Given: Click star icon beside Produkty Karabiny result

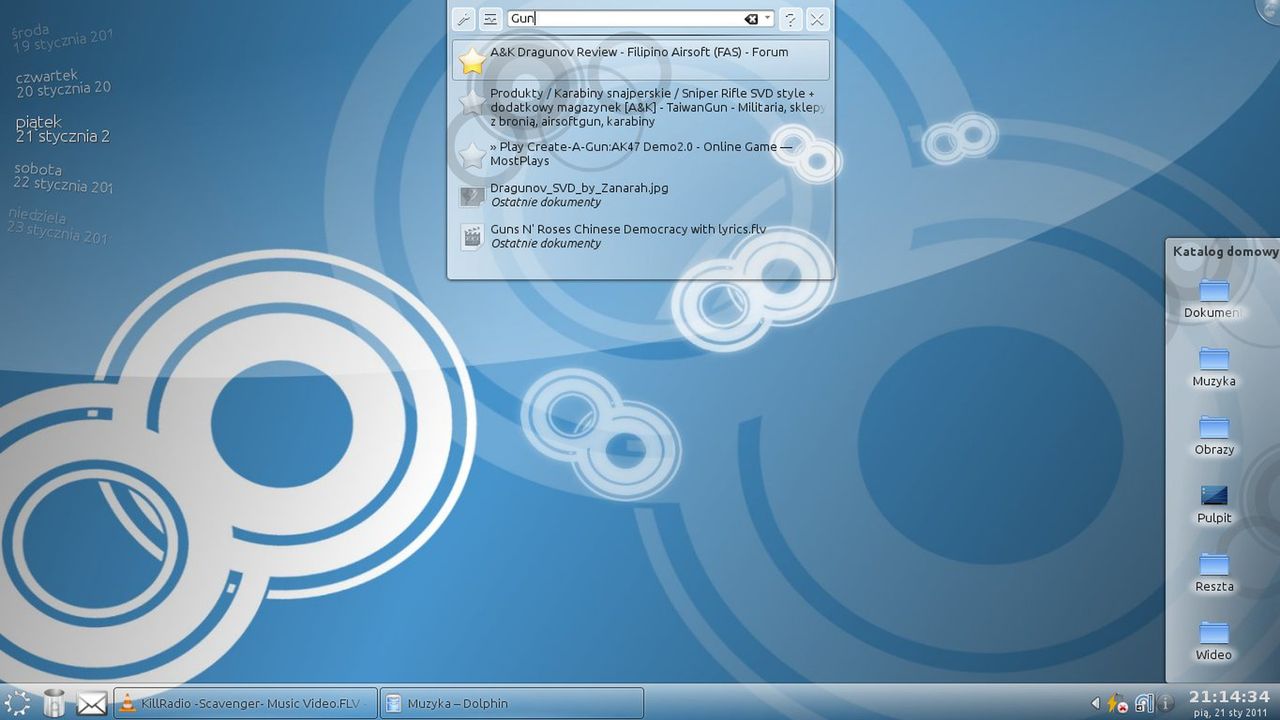Looking at the screenshot, I should pos(472,102).
